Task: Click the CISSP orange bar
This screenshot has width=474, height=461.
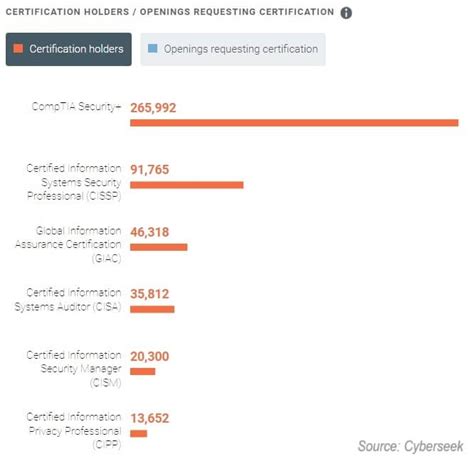Action: pos(187,185)
